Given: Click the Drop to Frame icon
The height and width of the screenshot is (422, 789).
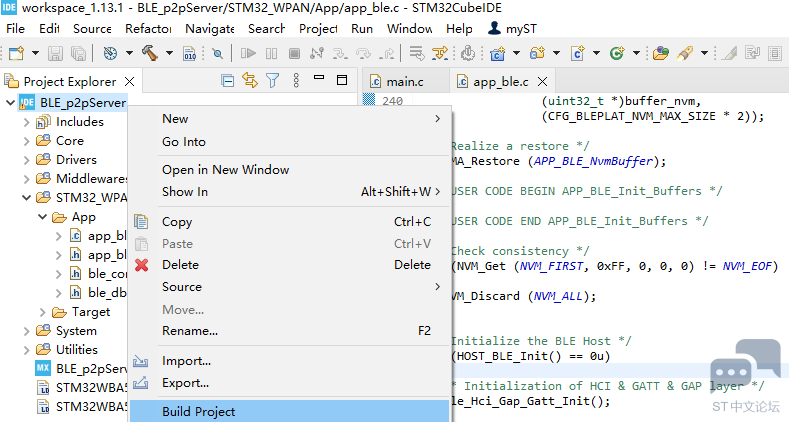Looking at the screenshot, I should click(417, 53).
